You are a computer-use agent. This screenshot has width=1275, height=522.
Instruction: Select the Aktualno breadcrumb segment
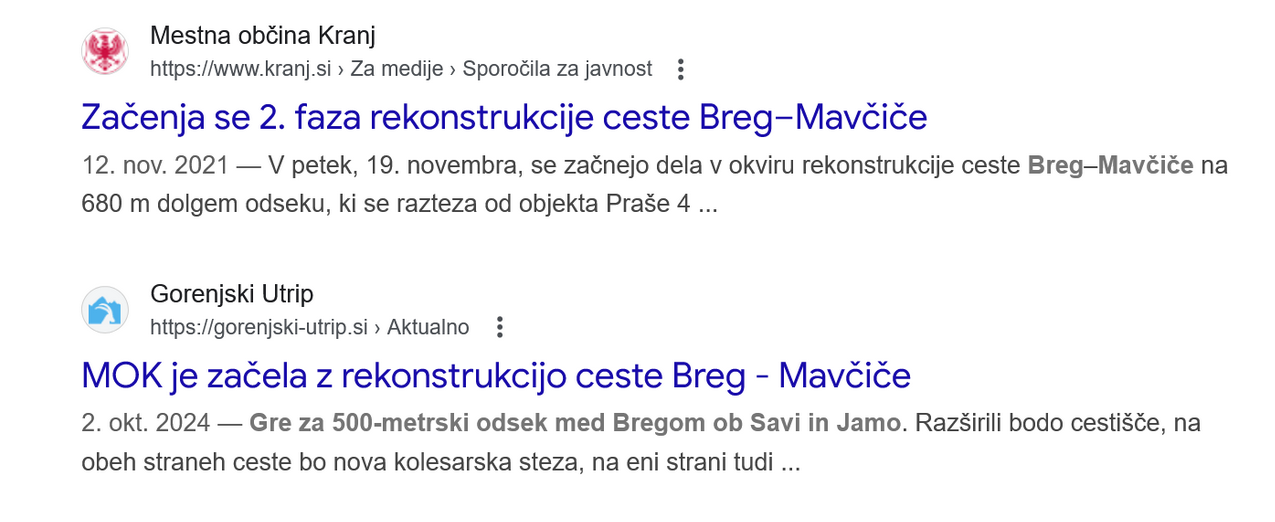pyautogui.click(x=428, y=327)
